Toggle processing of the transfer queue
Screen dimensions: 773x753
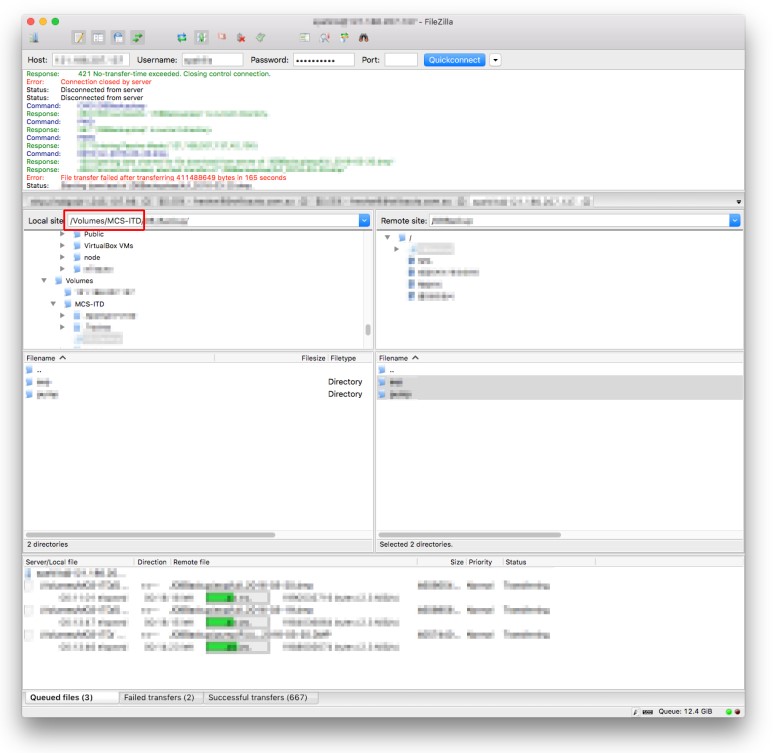202,37
